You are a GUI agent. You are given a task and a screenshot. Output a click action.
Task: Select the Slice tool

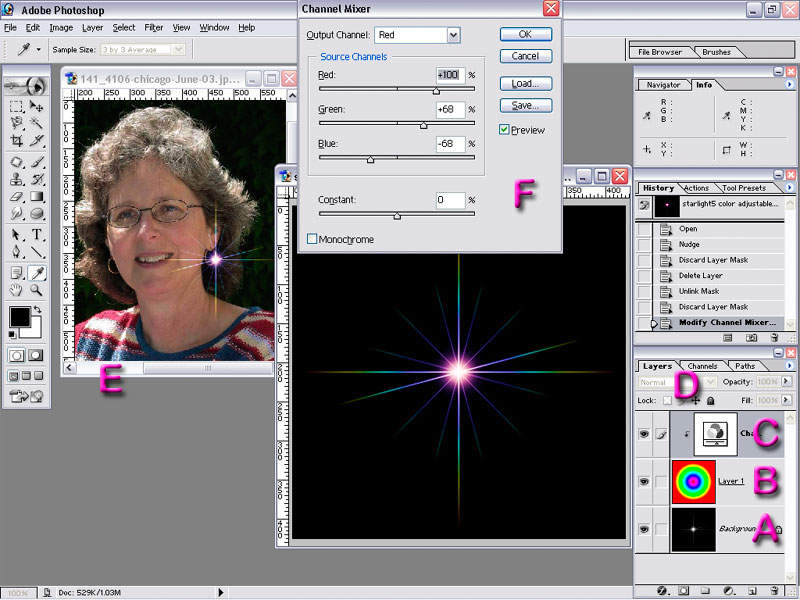[36, 140]
